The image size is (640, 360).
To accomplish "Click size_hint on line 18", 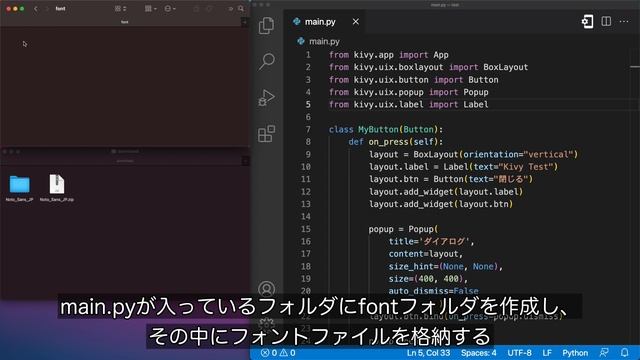I will pos(411,266).
